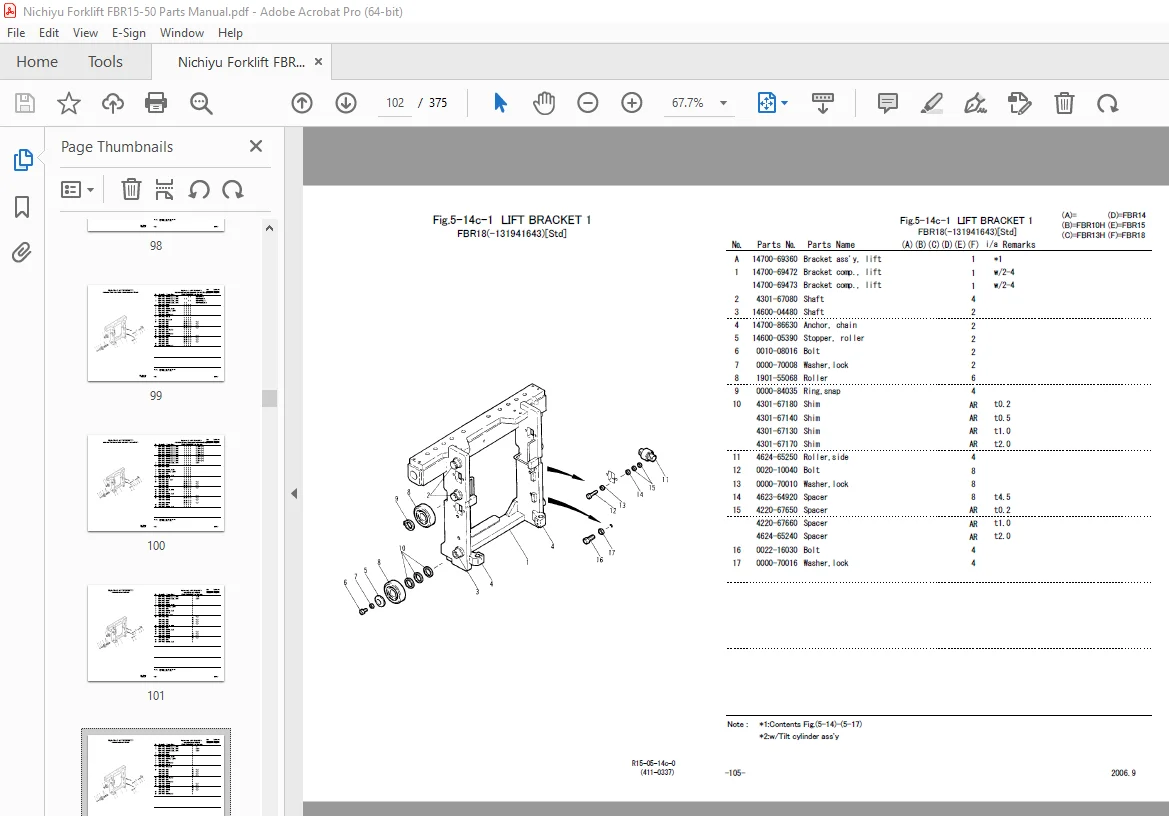Open the Sign document pen tool

point(975,103)
